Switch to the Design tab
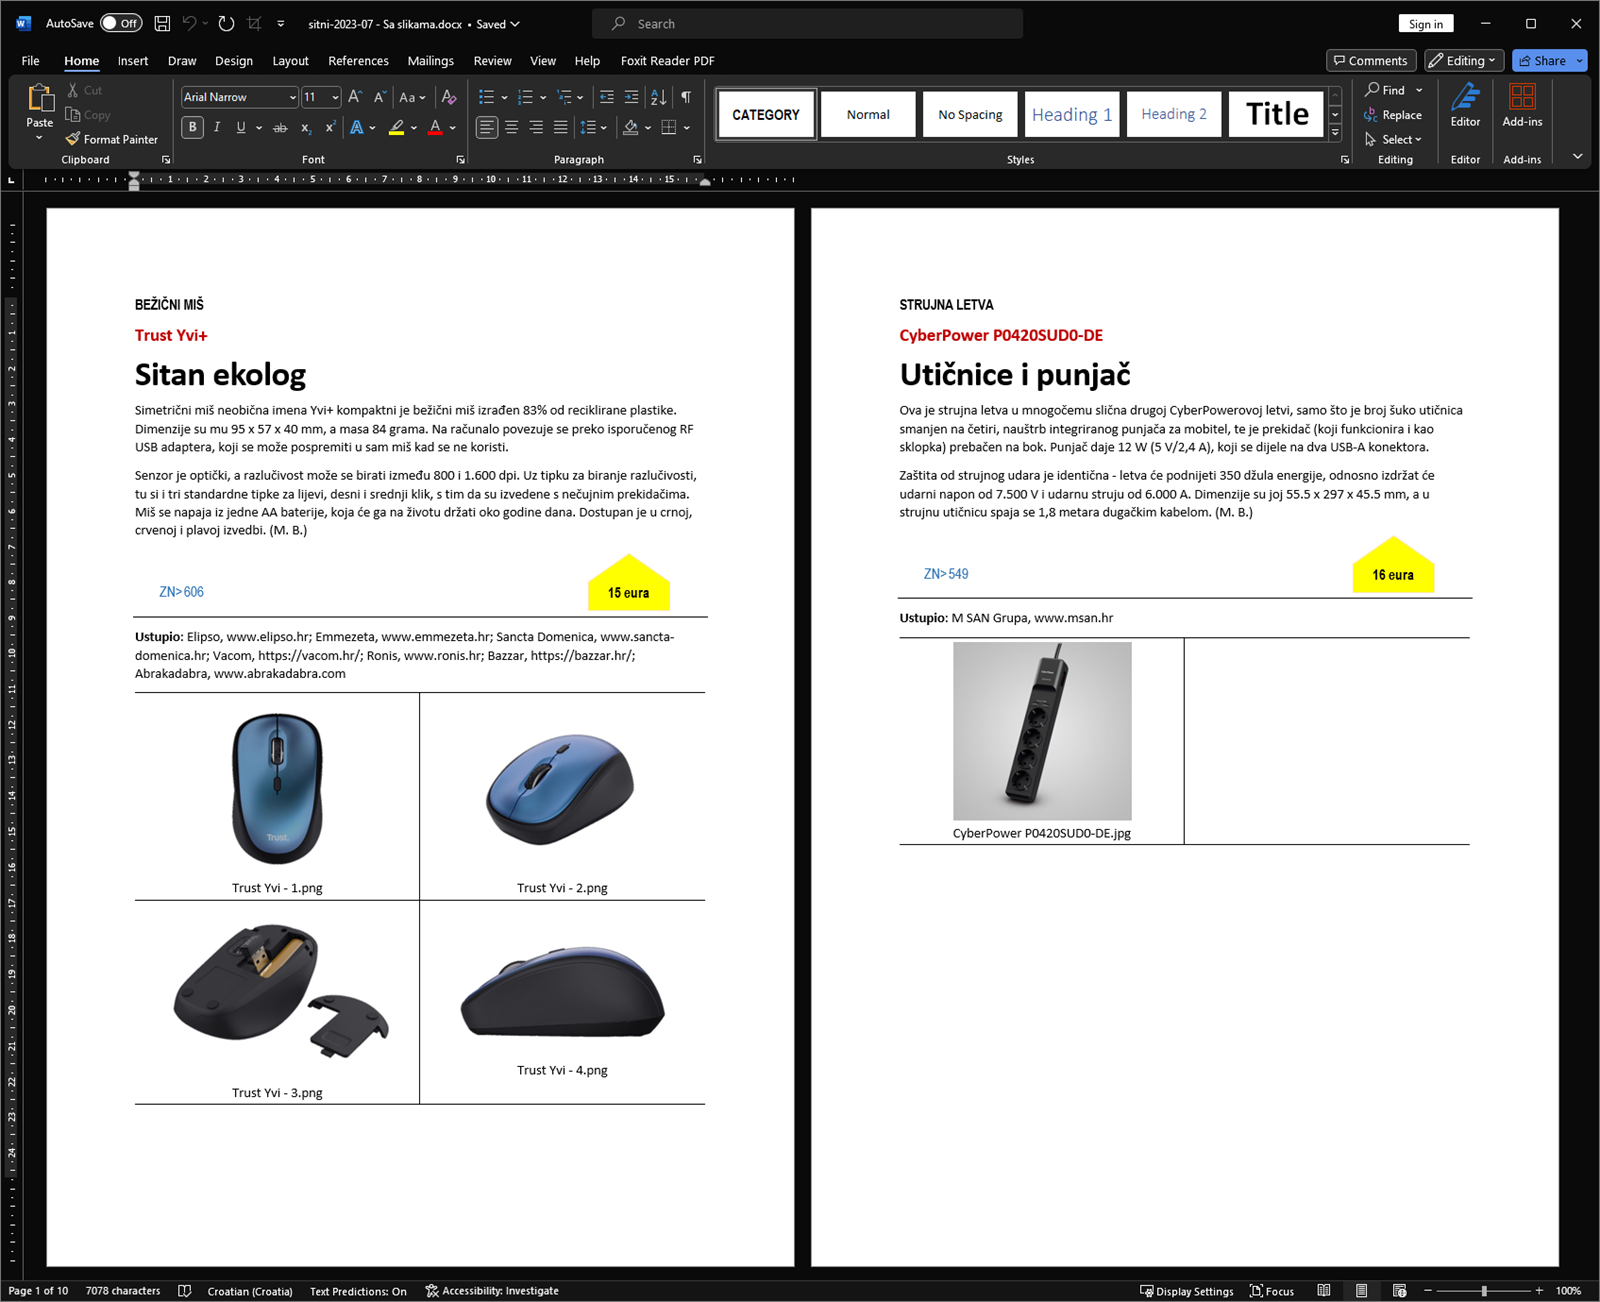 (234, 60)
